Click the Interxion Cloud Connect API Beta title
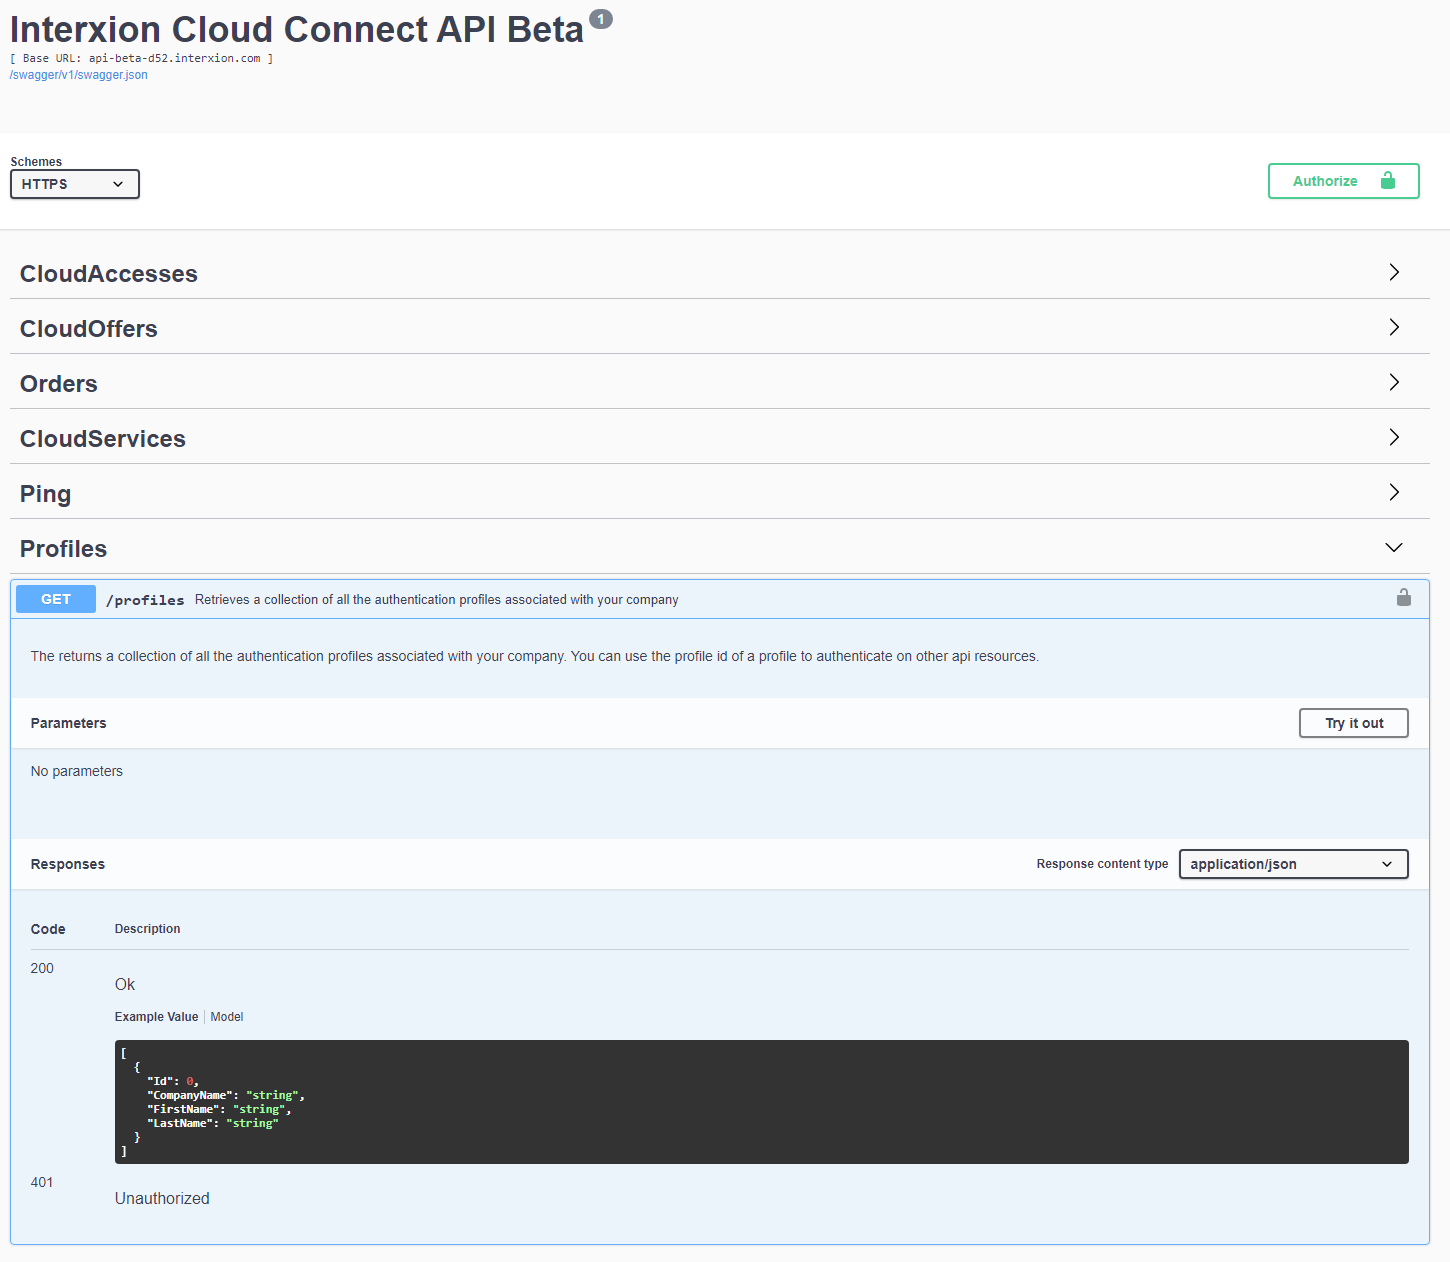Screen dimensions: 1450x1262 click(x=296, y=30)
